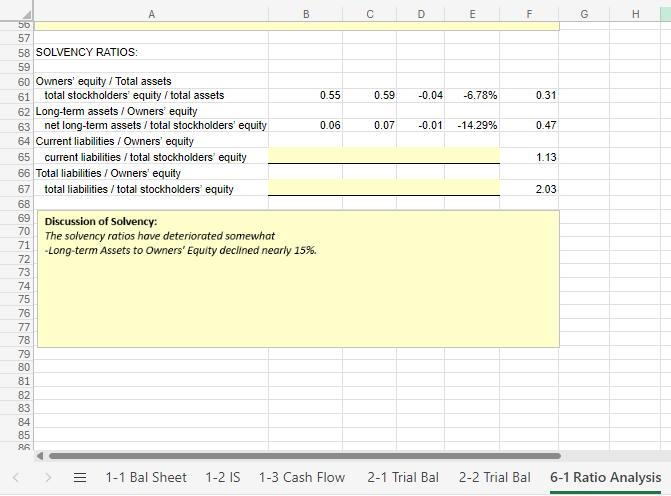Viewport: 671px width, 496px height.
Task: Click the 0.47 value cell
Action: pyautogui.click(x=529, y=125)
